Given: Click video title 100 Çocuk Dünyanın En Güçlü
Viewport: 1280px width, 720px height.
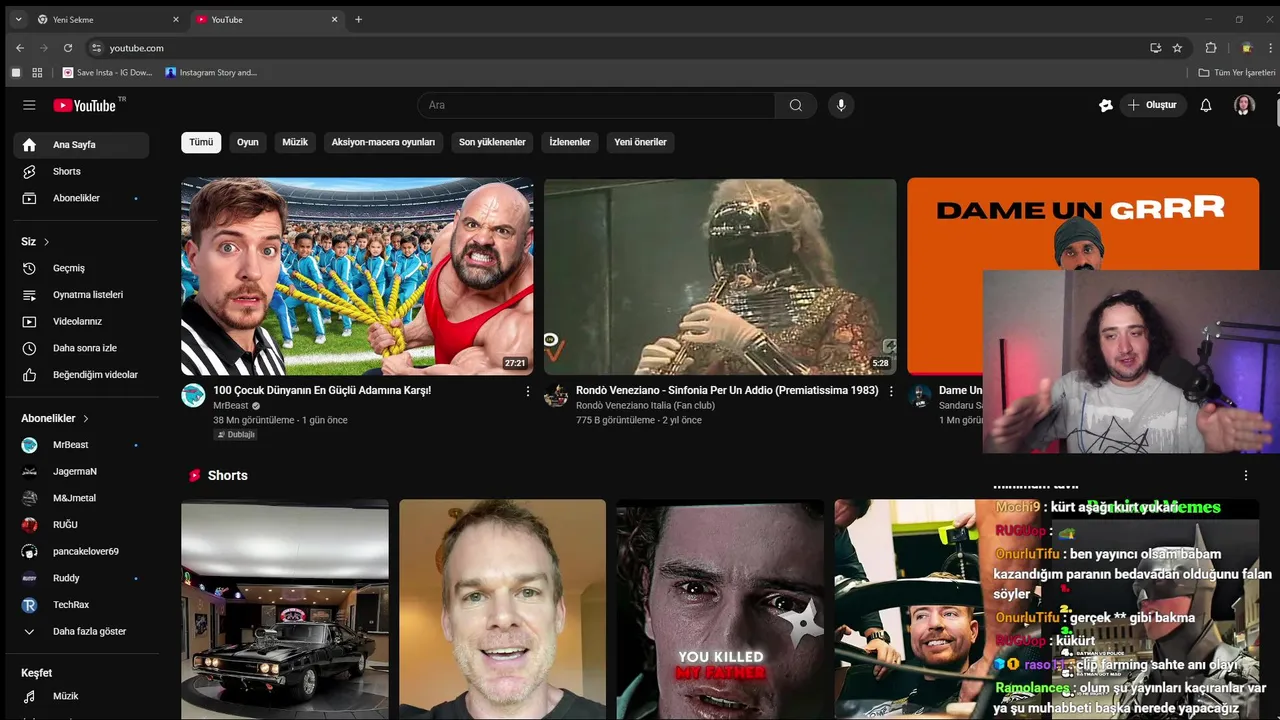Looking at the screenshot, I should coord(322,390).
